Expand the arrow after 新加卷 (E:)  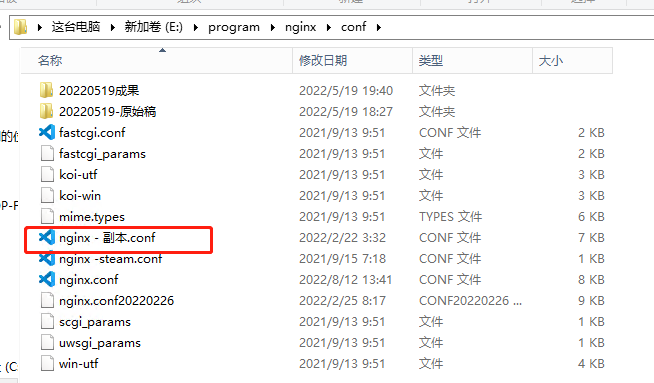click(196, 28)
